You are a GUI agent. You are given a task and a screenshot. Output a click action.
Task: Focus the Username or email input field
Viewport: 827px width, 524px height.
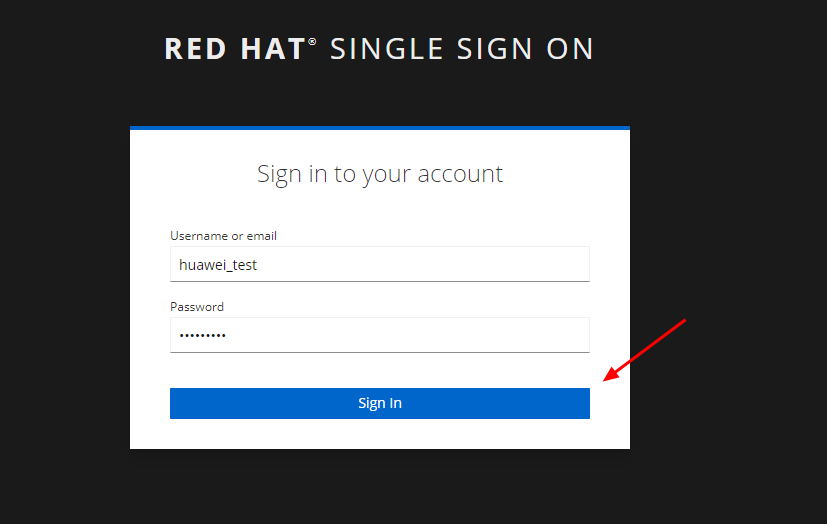(x=380, y=265)
